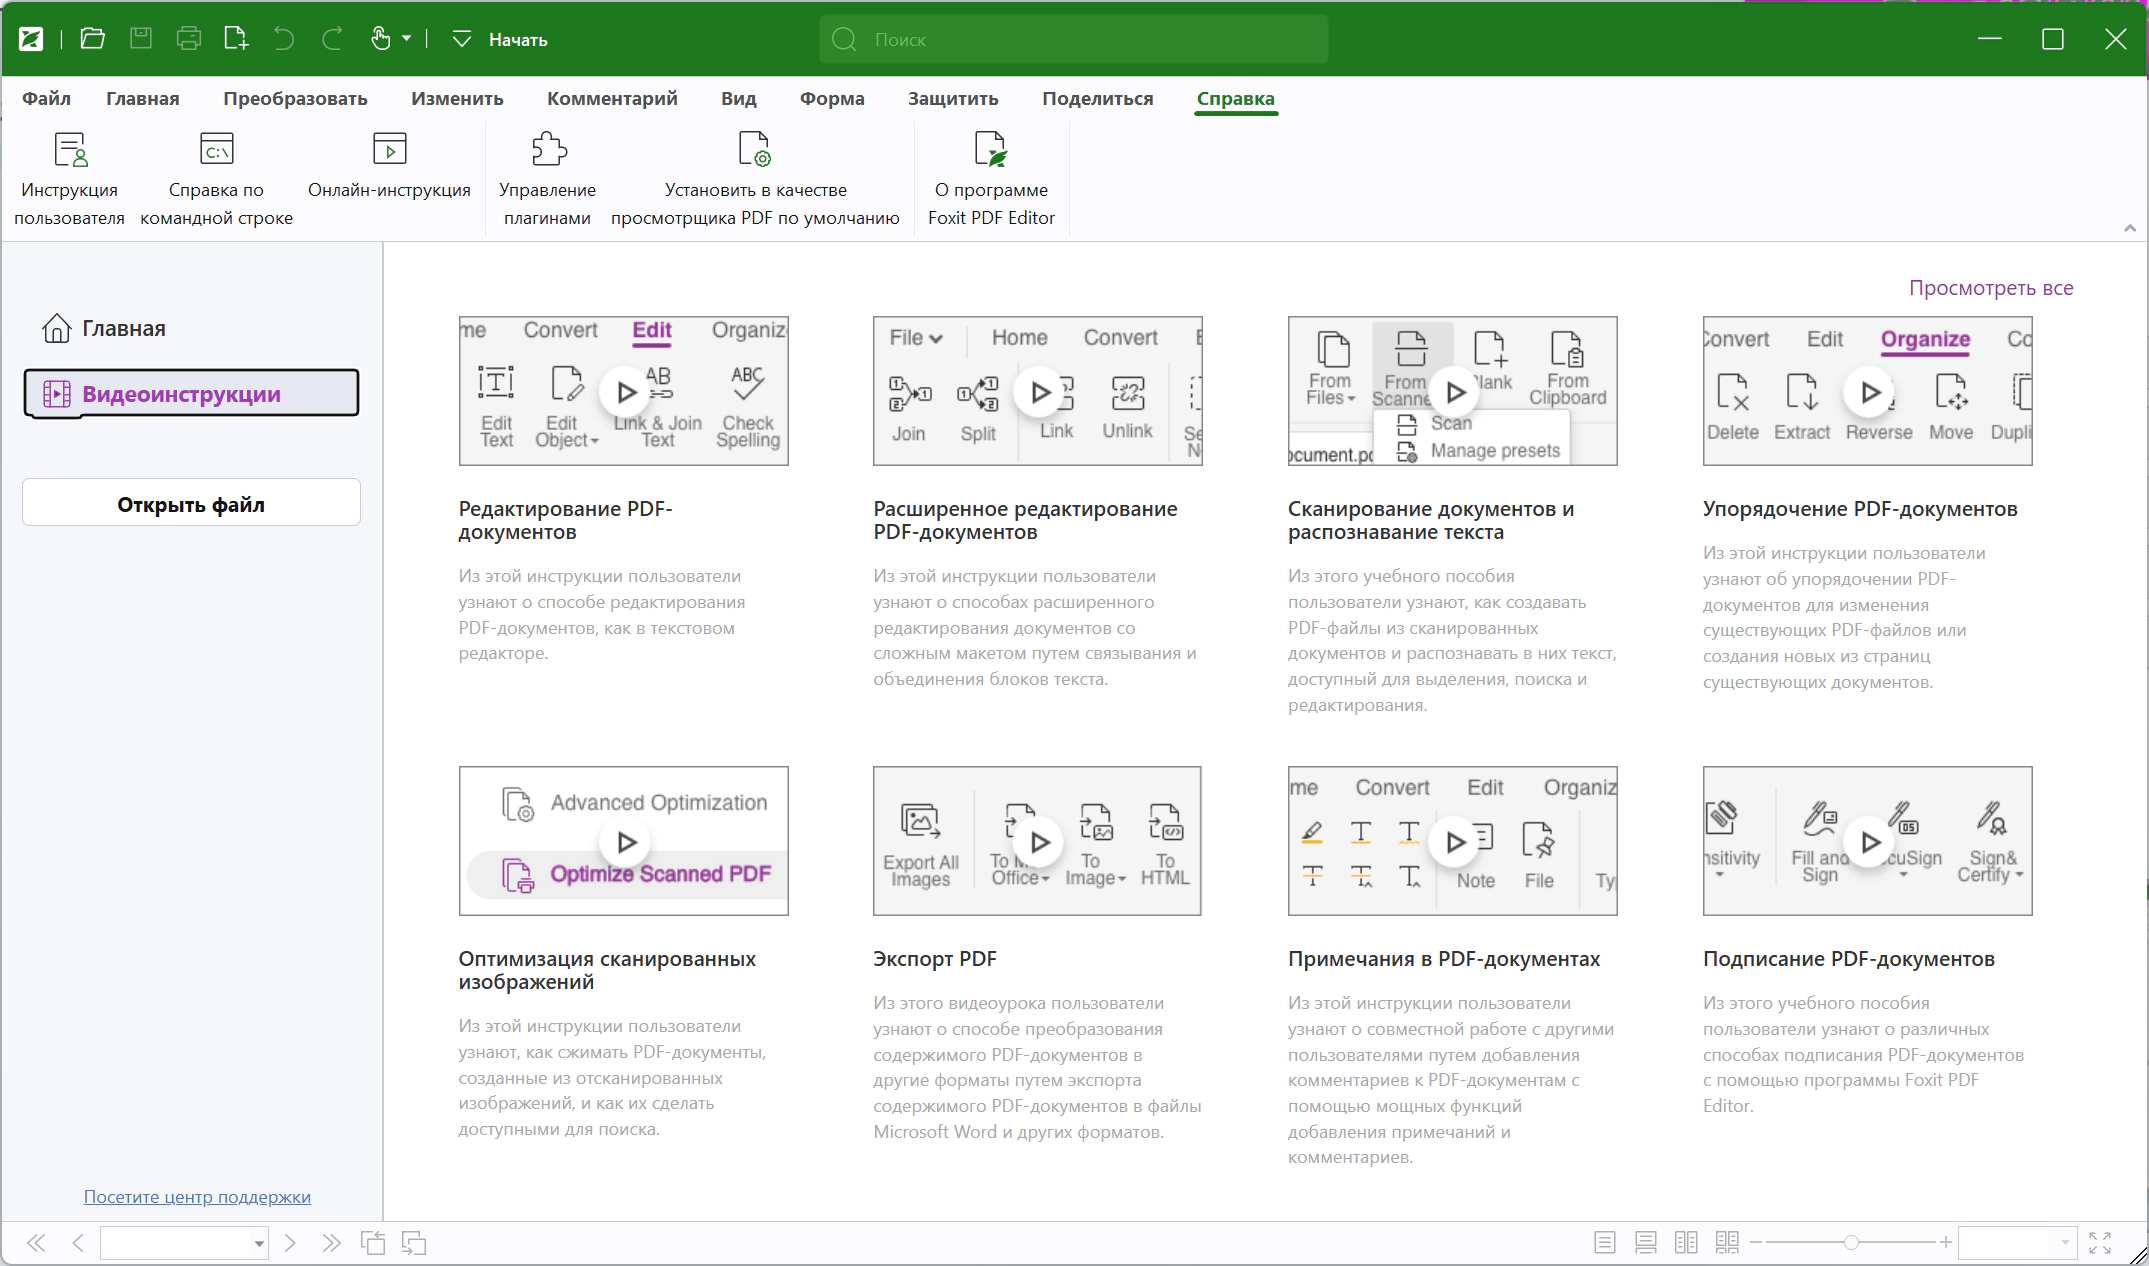Expand the hand tool dropdown arrow
The height and width of the screenshot is (1266, 2149).
pos(407,39)
